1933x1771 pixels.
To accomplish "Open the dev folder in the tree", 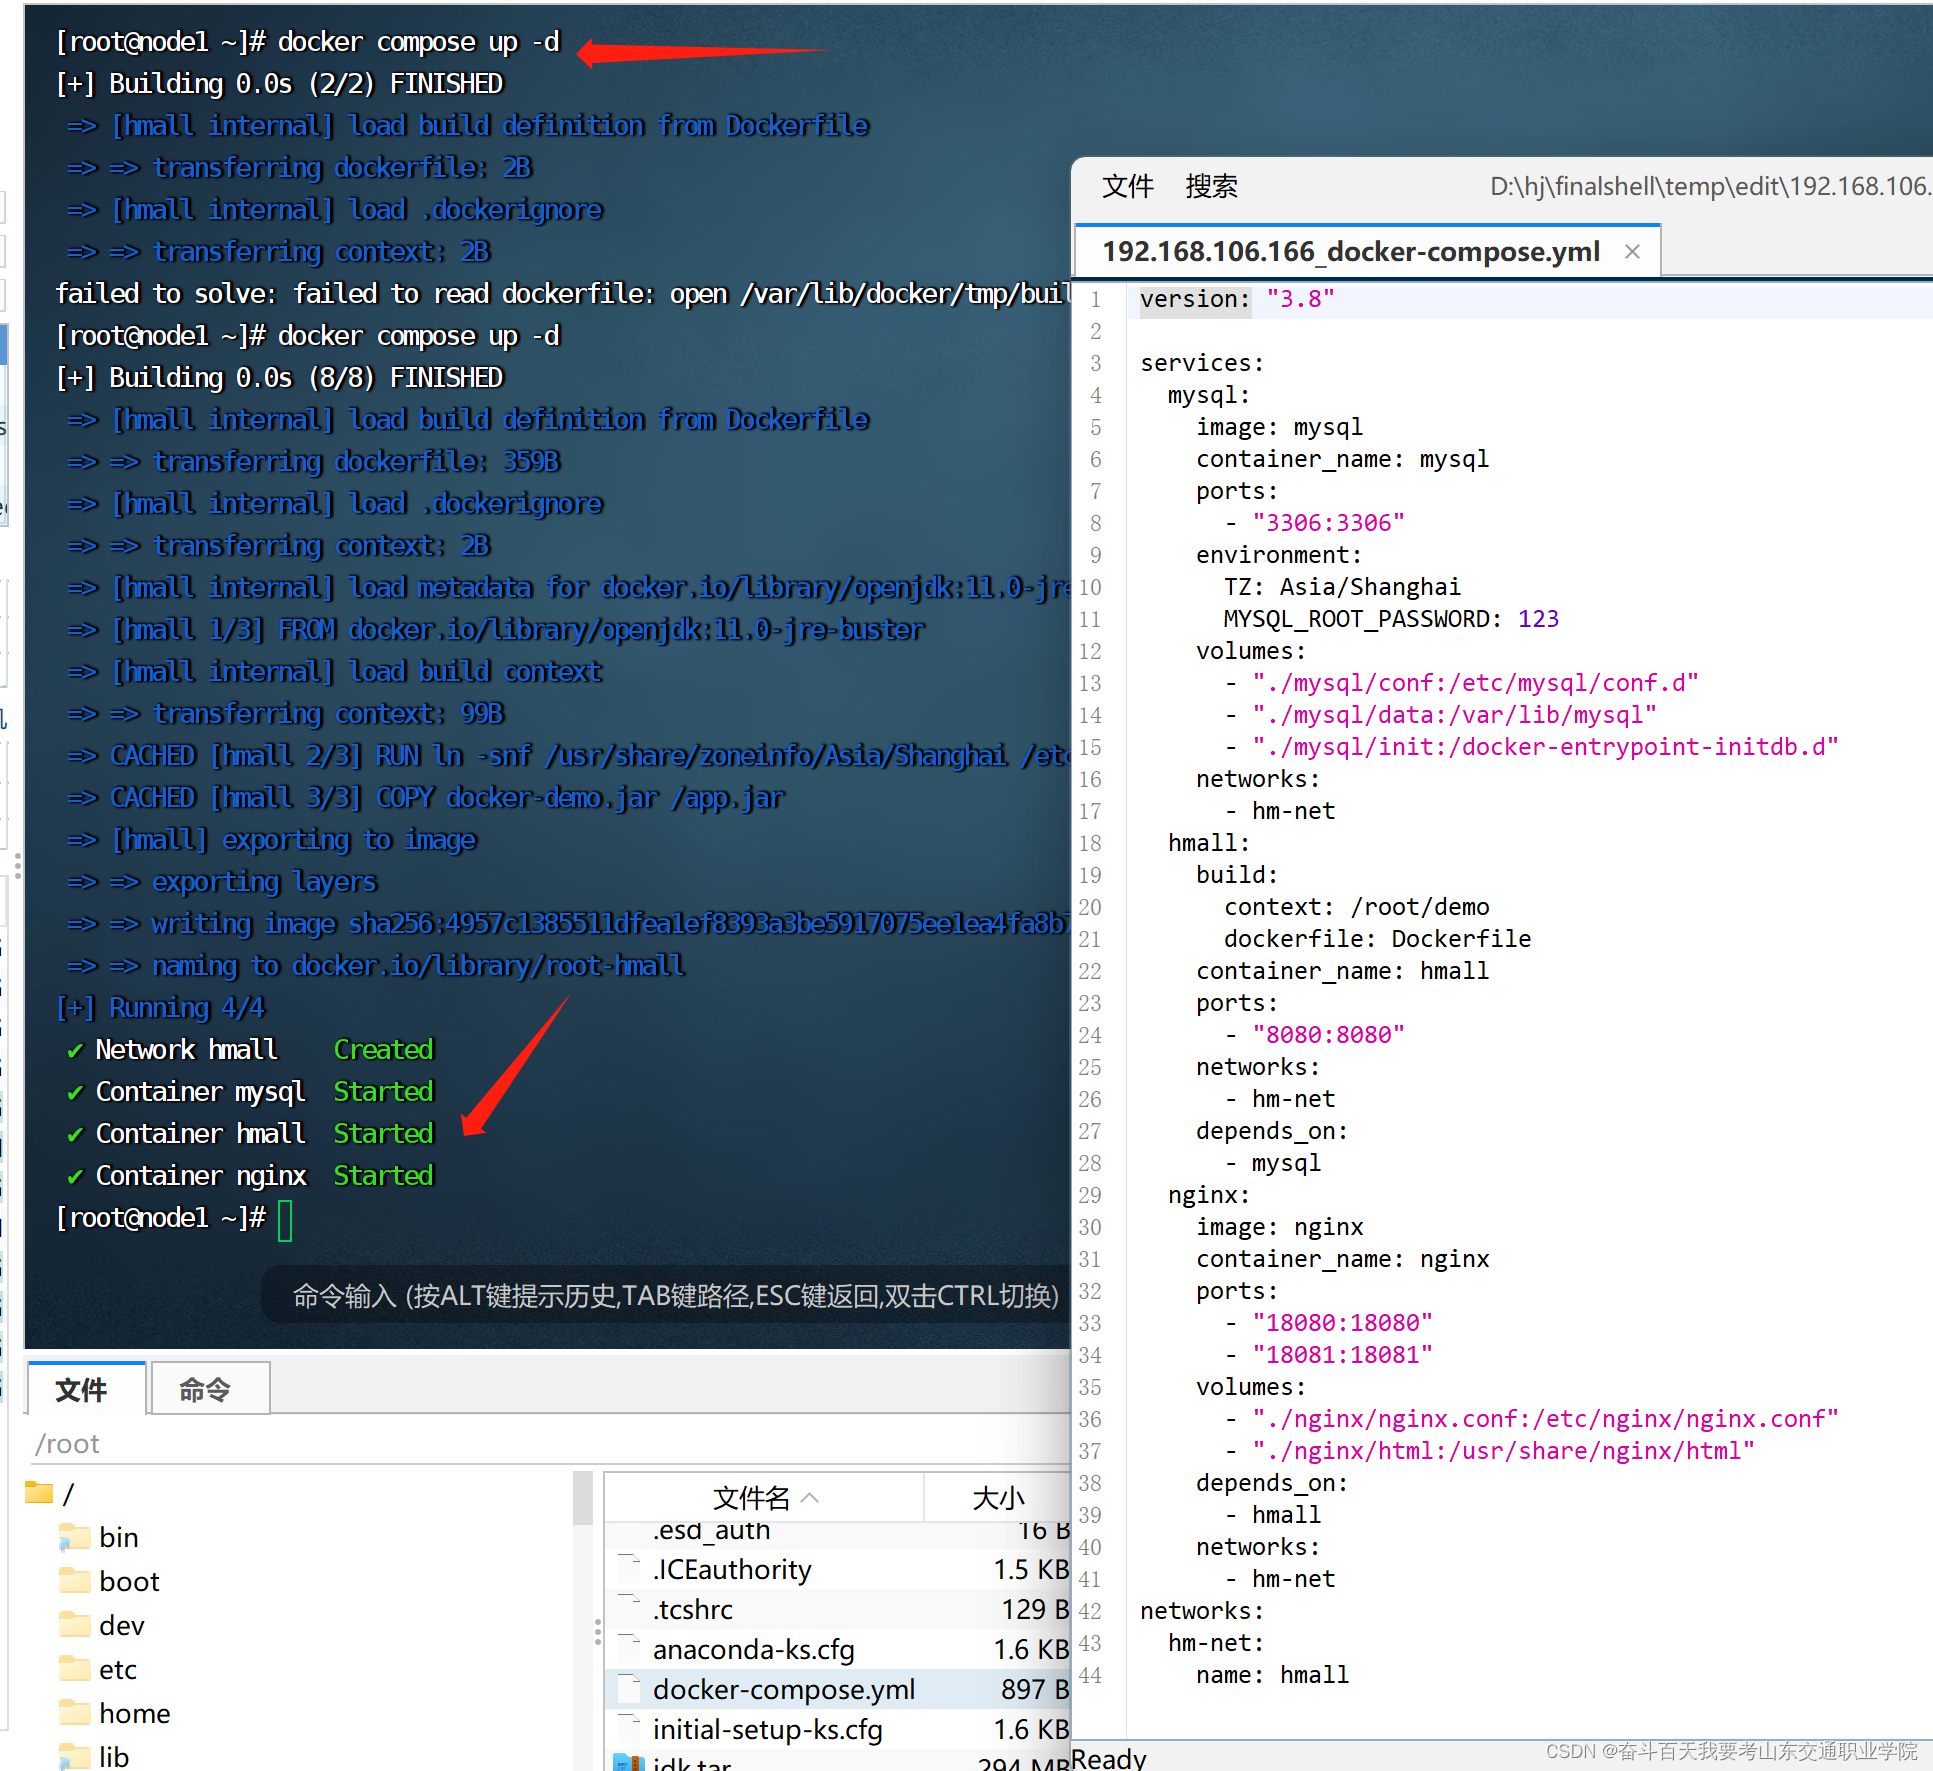I will (x=122, y=1625).
